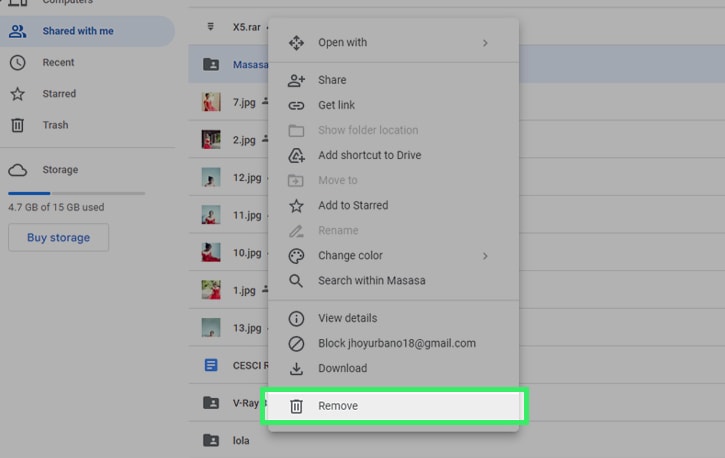Select the 13.jpg file name
The width and height of the screenshot is (725, 458).
(247, 328)
